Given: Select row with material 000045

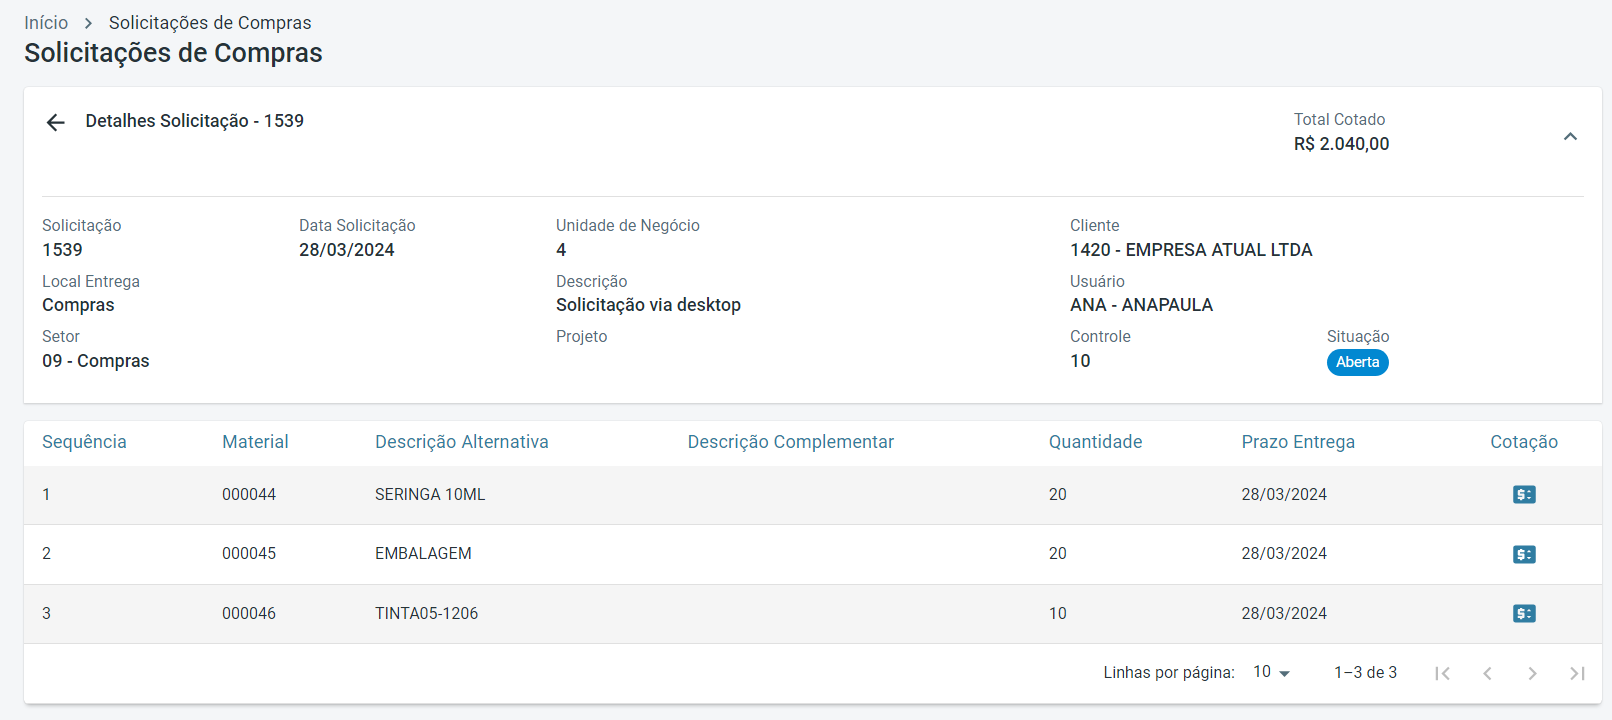Looking at the screenshot, I should [x=249, y=554].
